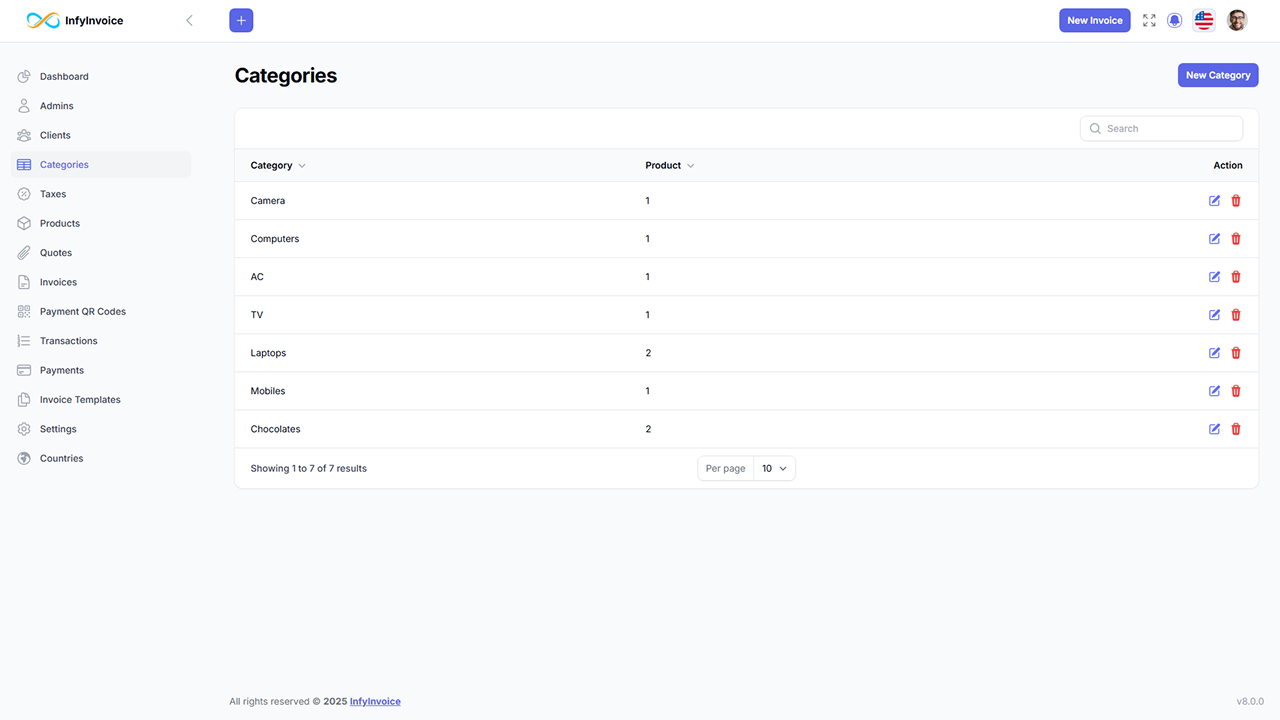Click the US flag language selector
This screenshot has height=720, width=1280.
1204,20
